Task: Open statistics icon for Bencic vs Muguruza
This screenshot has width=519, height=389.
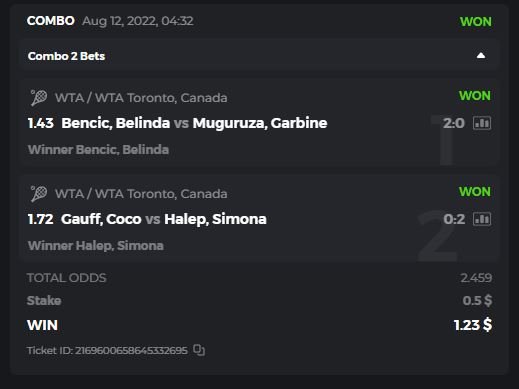Action: pos(482,123)
